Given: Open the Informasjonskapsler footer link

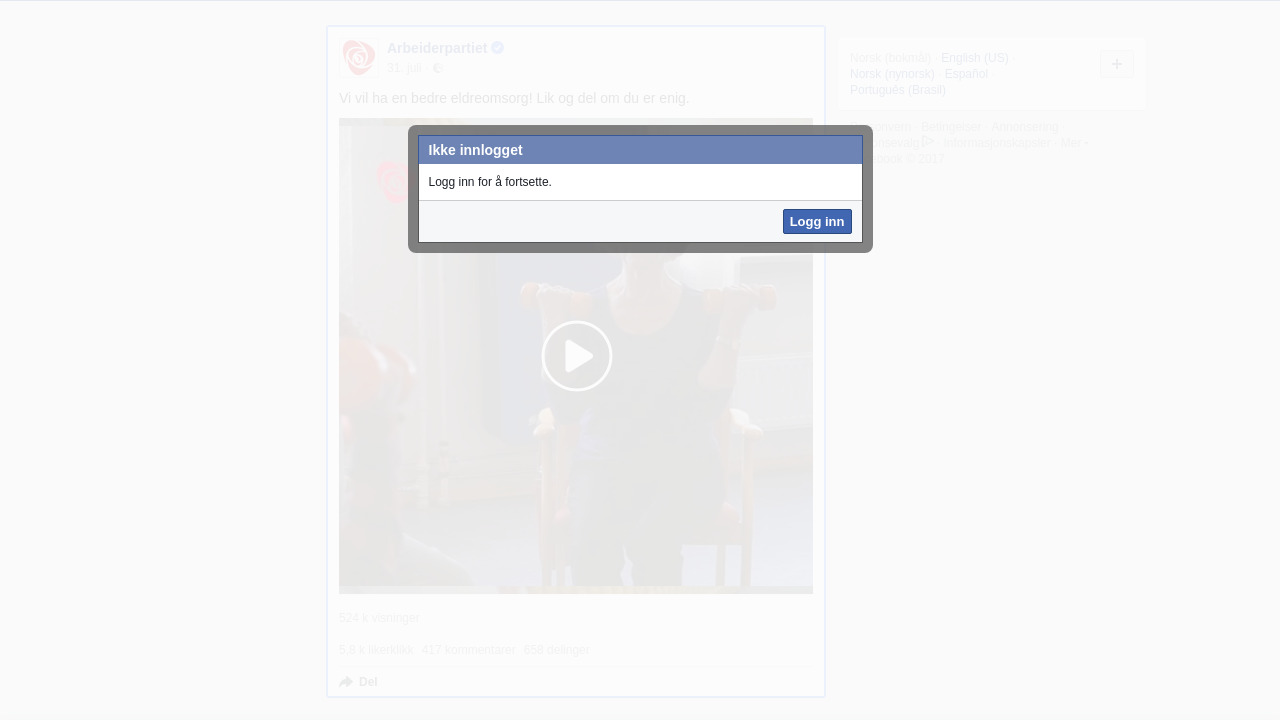Looking at the screenshot, I should pos(997,143).
